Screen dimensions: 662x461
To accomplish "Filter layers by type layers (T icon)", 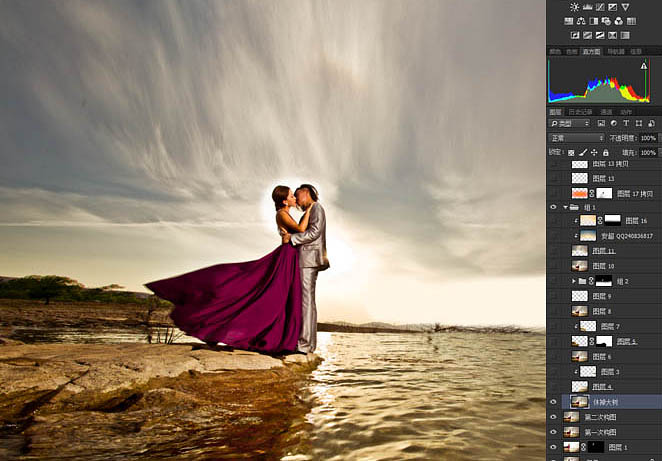I will (x=626, y=123).
